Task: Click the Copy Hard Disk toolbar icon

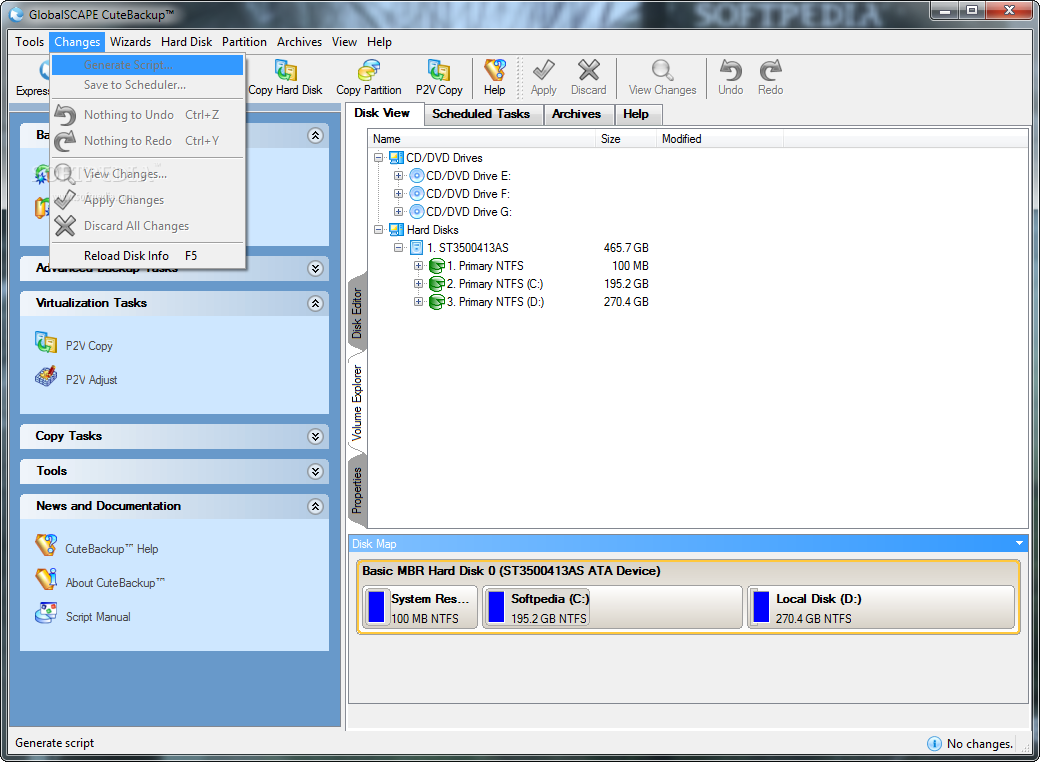Action: [x=286, y=70]
